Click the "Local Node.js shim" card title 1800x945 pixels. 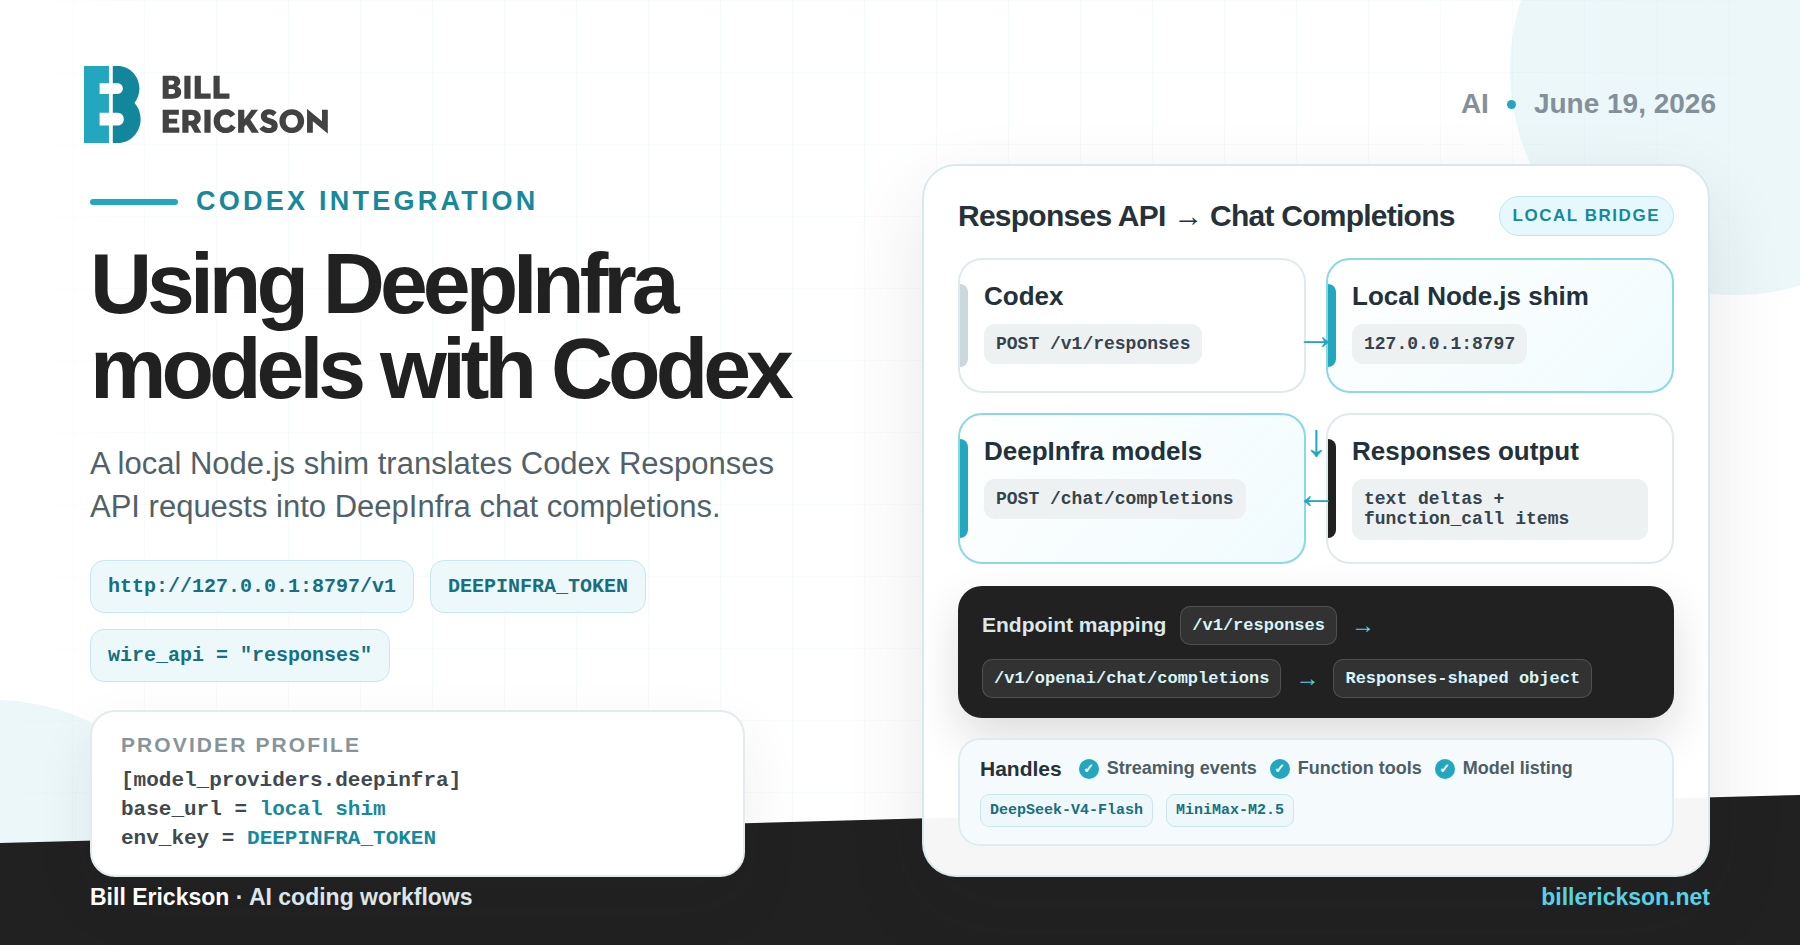pos(1470,296)
